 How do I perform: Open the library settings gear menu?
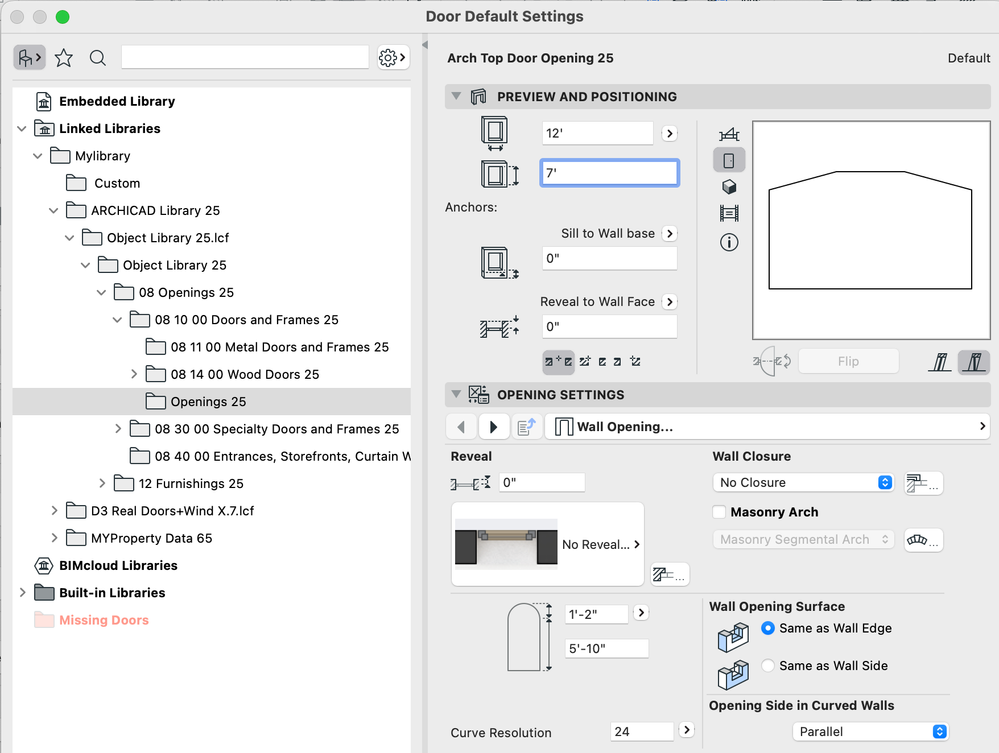392,58
